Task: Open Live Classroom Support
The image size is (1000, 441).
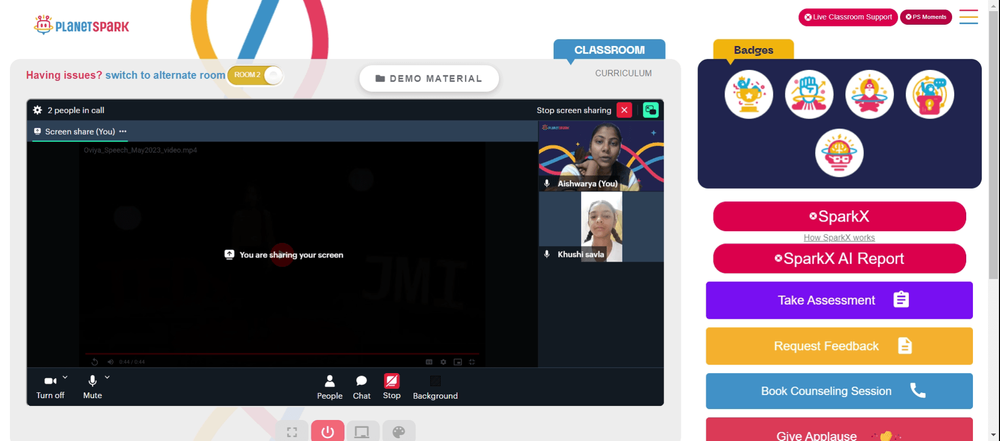Action: coord(848,17)
